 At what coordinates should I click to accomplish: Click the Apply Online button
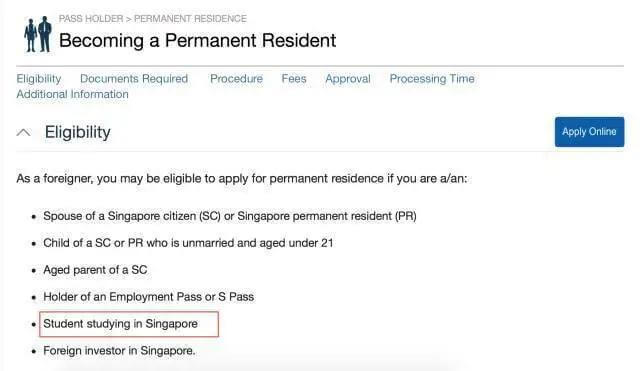[589, 132]
